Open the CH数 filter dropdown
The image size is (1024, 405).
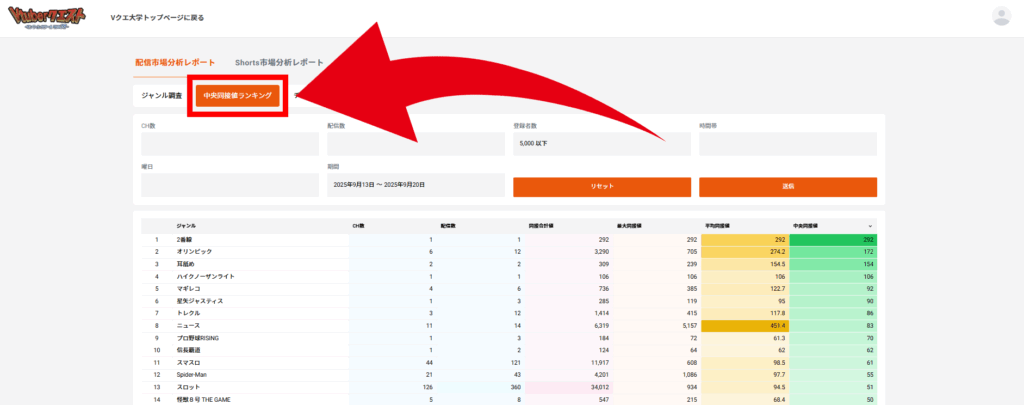tap(230, 144)
